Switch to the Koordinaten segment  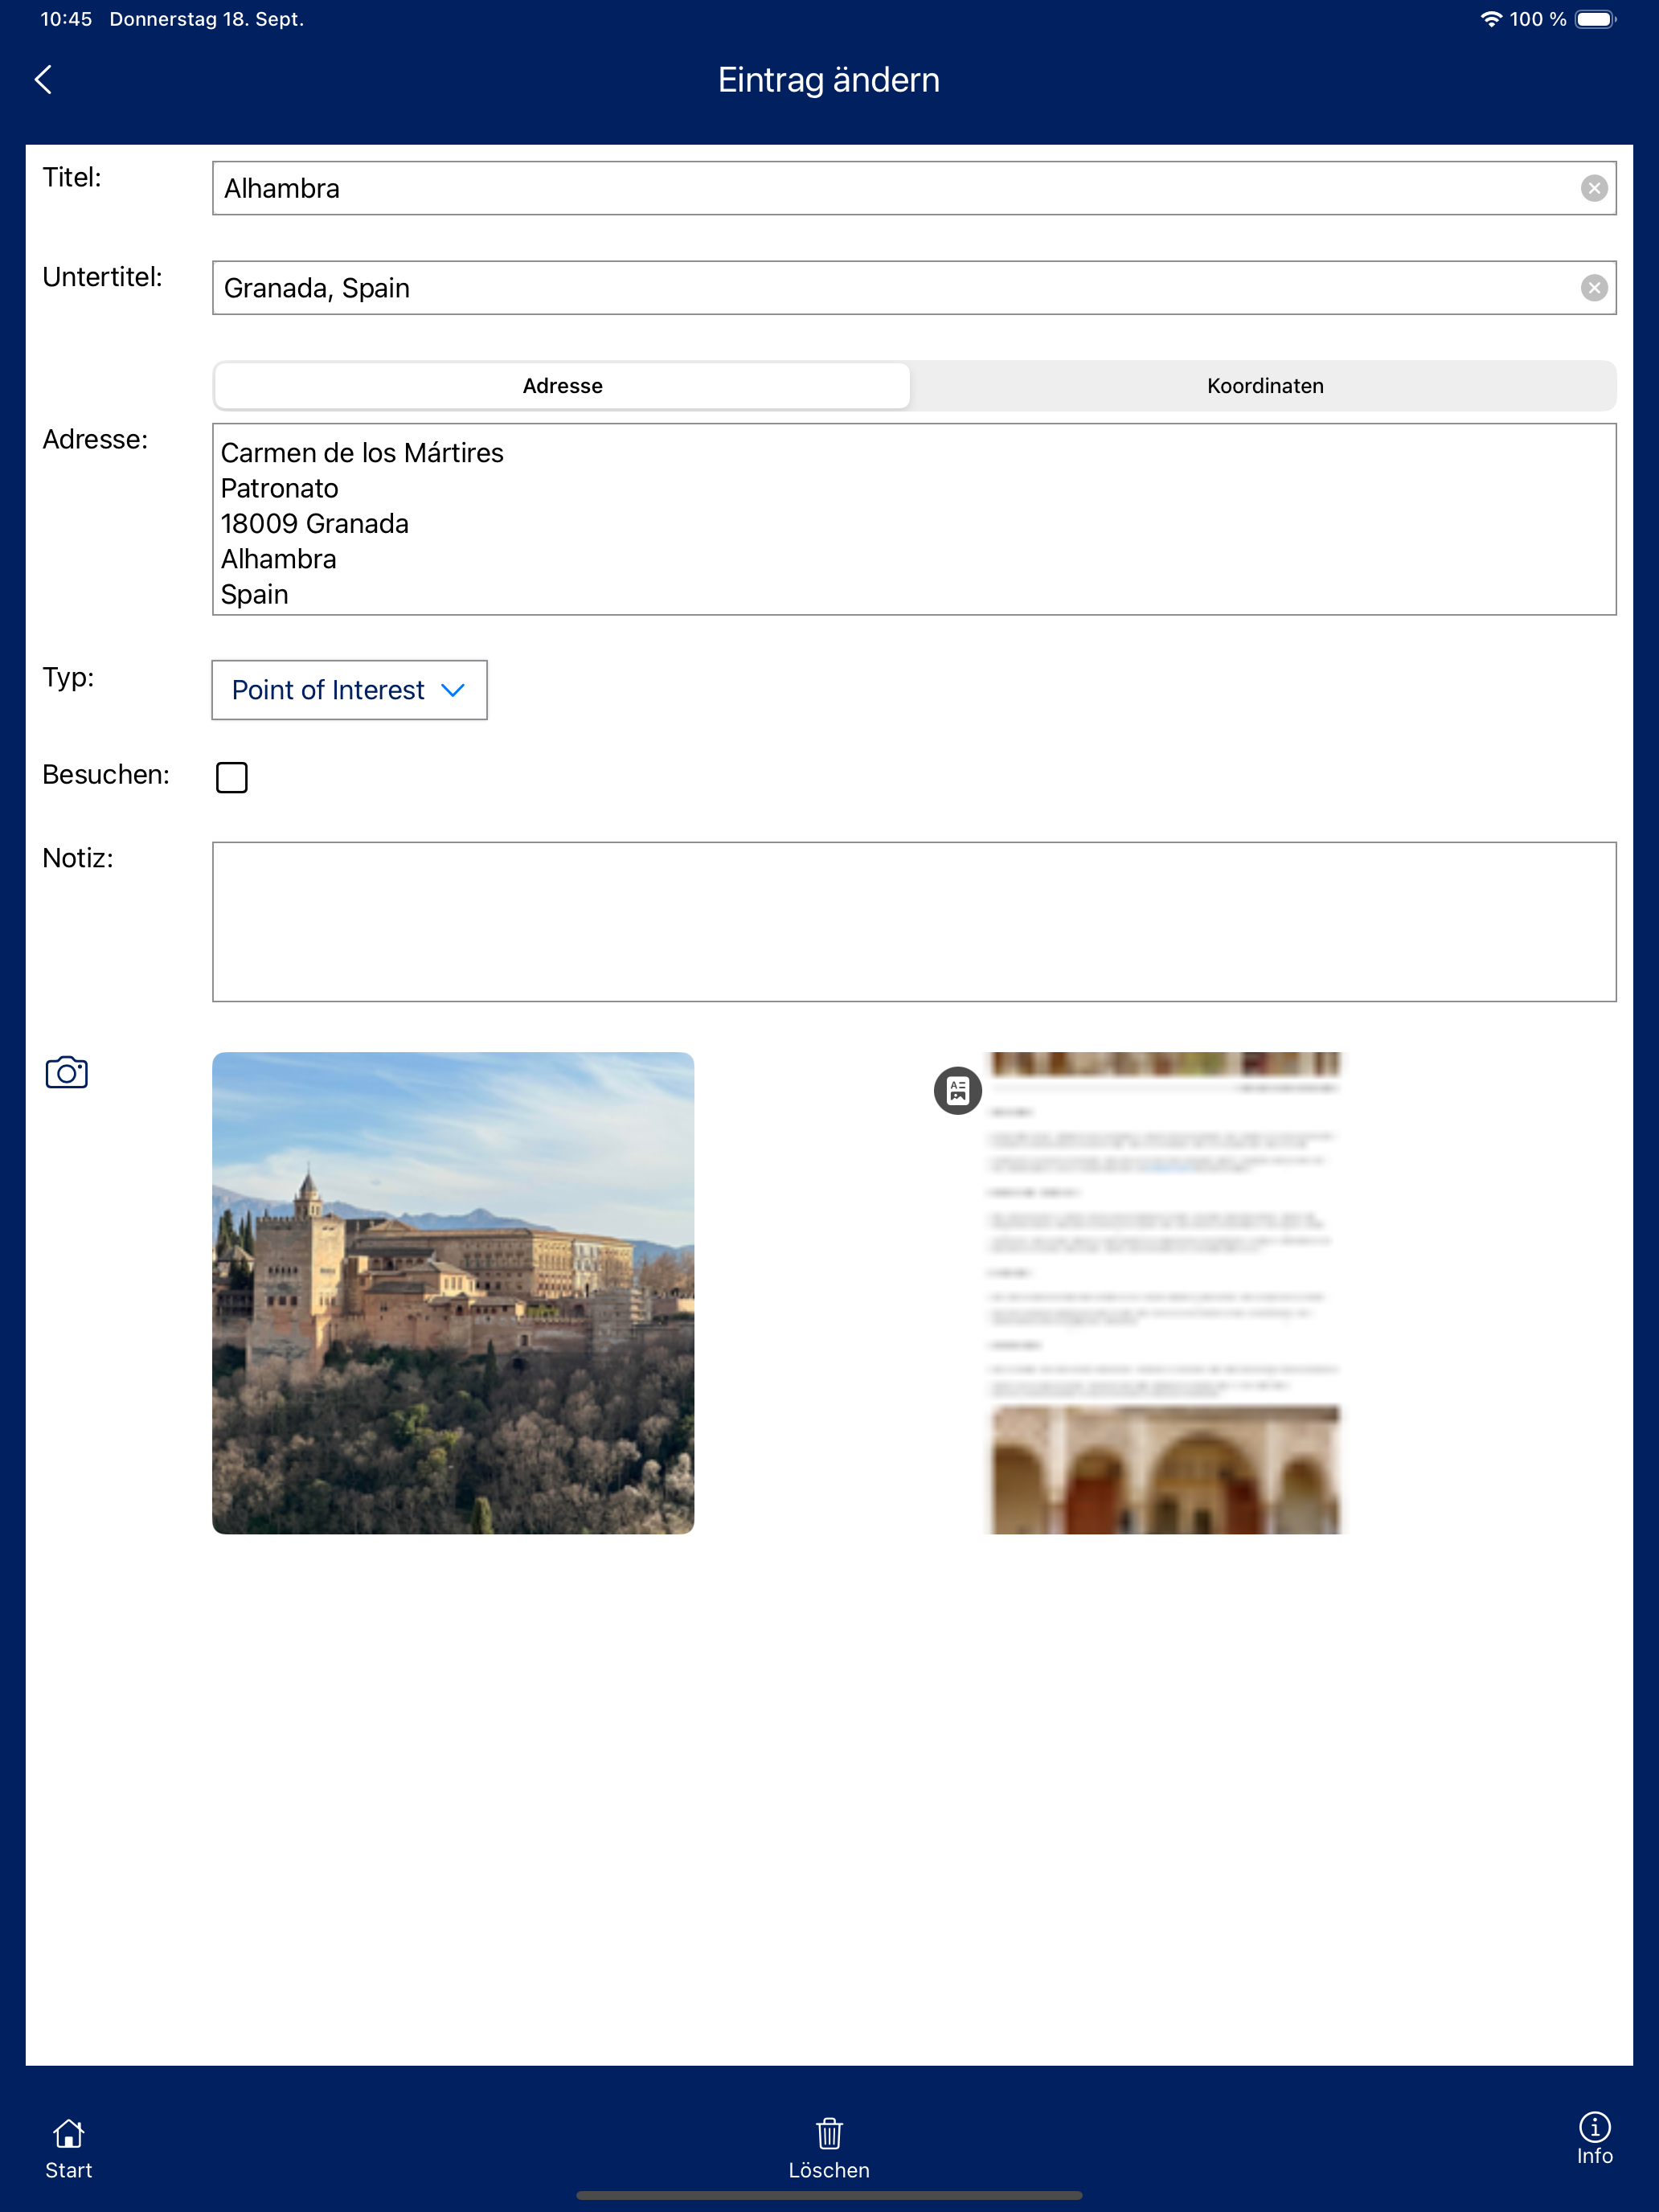pyautogui.click(x=1264, y=386)
